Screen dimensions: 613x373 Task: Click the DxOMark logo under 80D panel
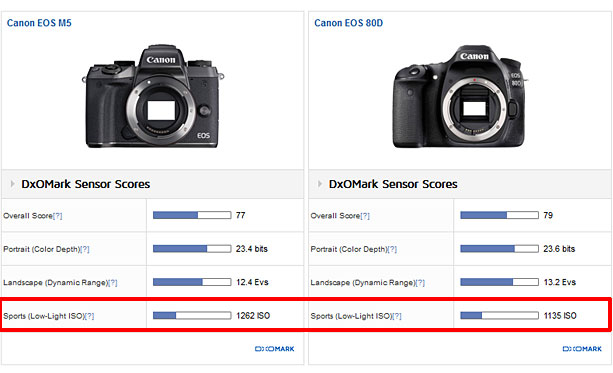(582, 349)
